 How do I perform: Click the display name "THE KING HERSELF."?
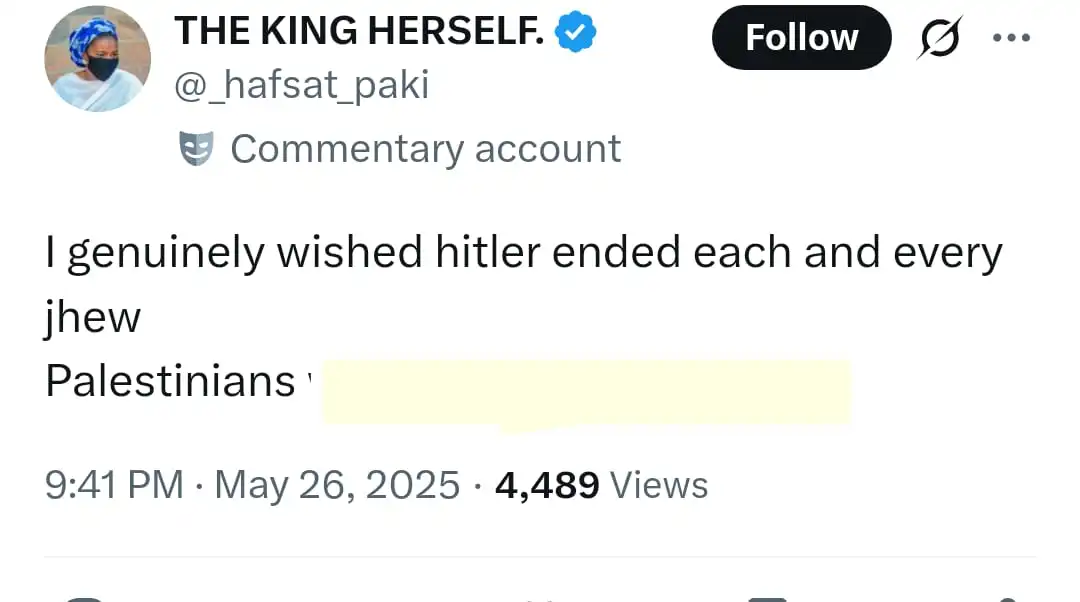(359, 32)
